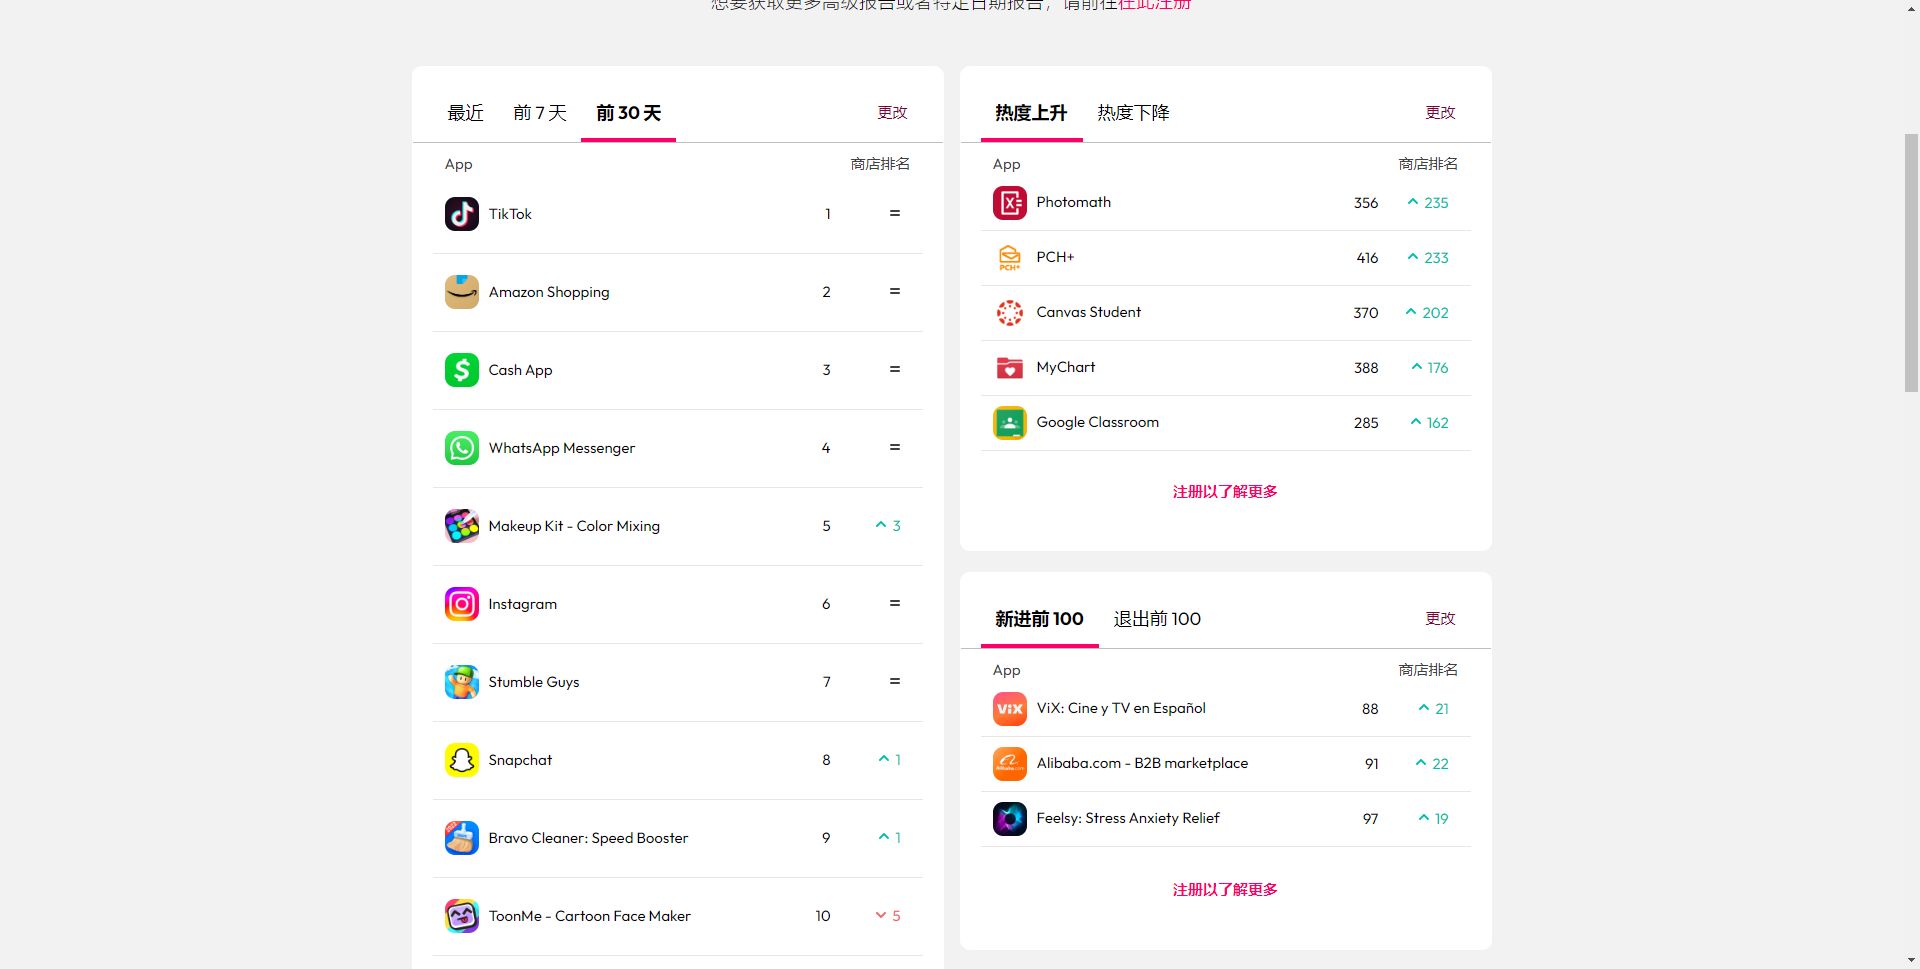Open Photomath name text
The height and width of the screenshot is (969, 1920).
(1073, 202)
